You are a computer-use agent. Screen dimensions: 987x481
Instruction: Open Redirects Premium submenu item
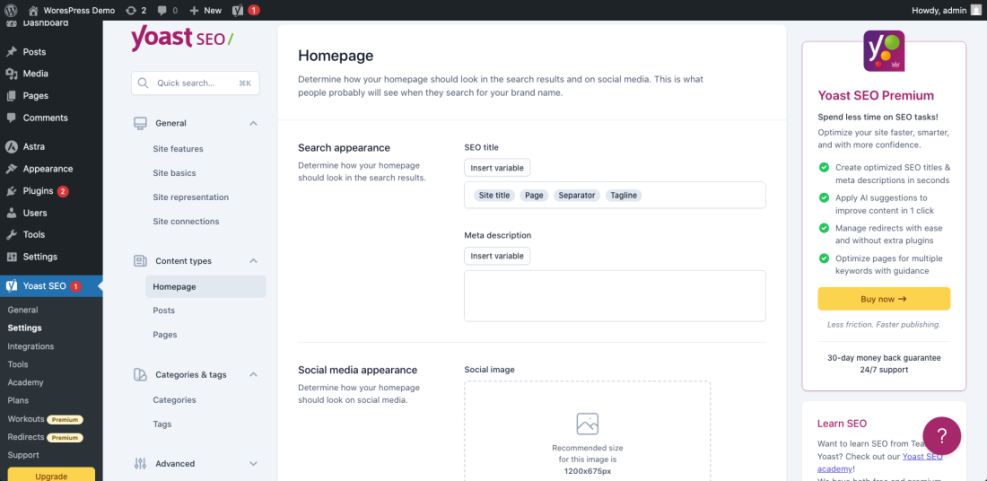(x=45, y=437)
